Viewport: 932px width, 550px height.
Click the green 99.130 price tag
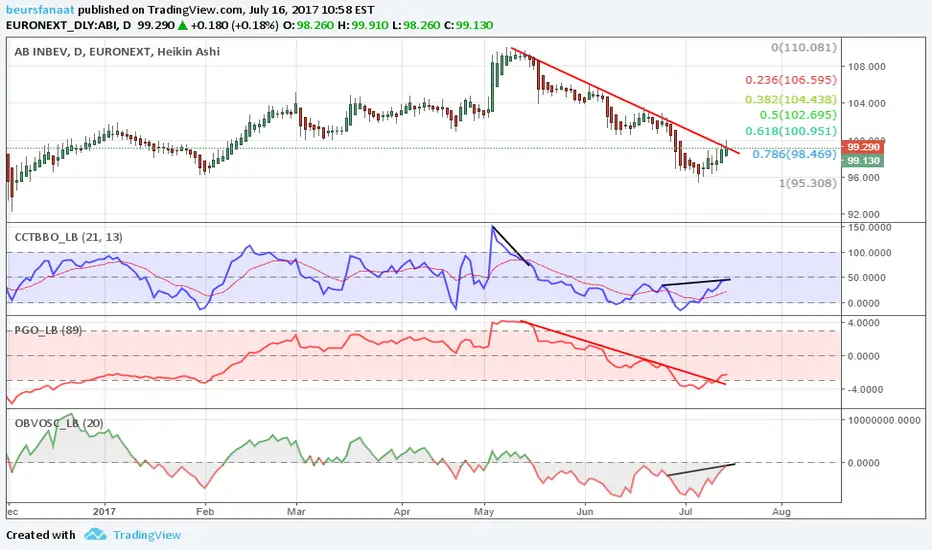pos(862,161)
